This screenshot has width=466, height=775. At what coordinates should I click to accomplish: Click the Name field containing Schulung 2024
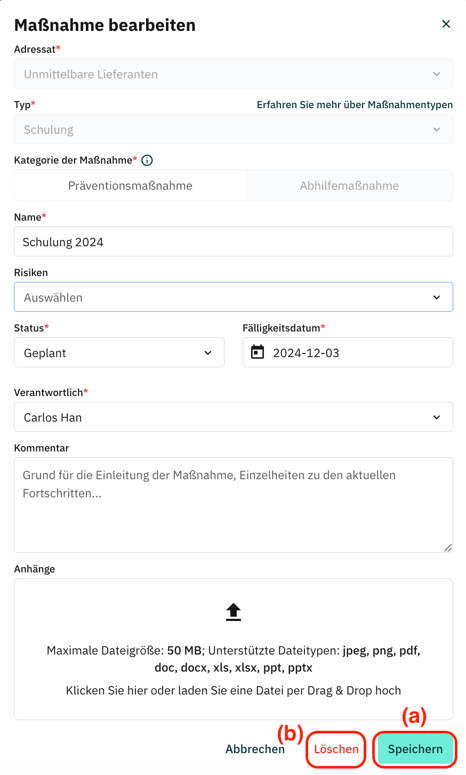click(233, 242)
